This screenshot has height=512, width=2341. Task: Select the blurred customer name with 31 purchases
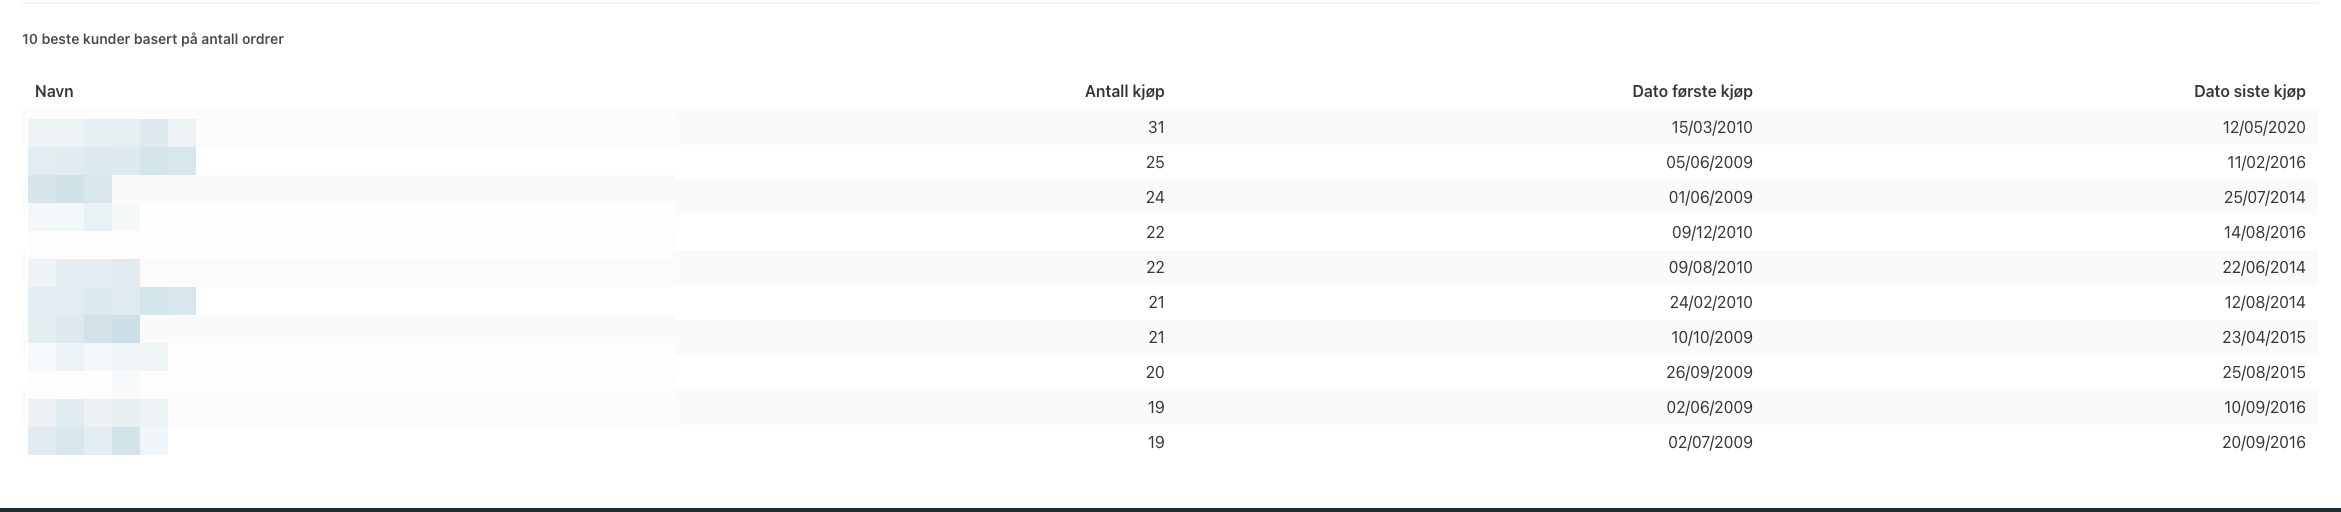[112, 128]
